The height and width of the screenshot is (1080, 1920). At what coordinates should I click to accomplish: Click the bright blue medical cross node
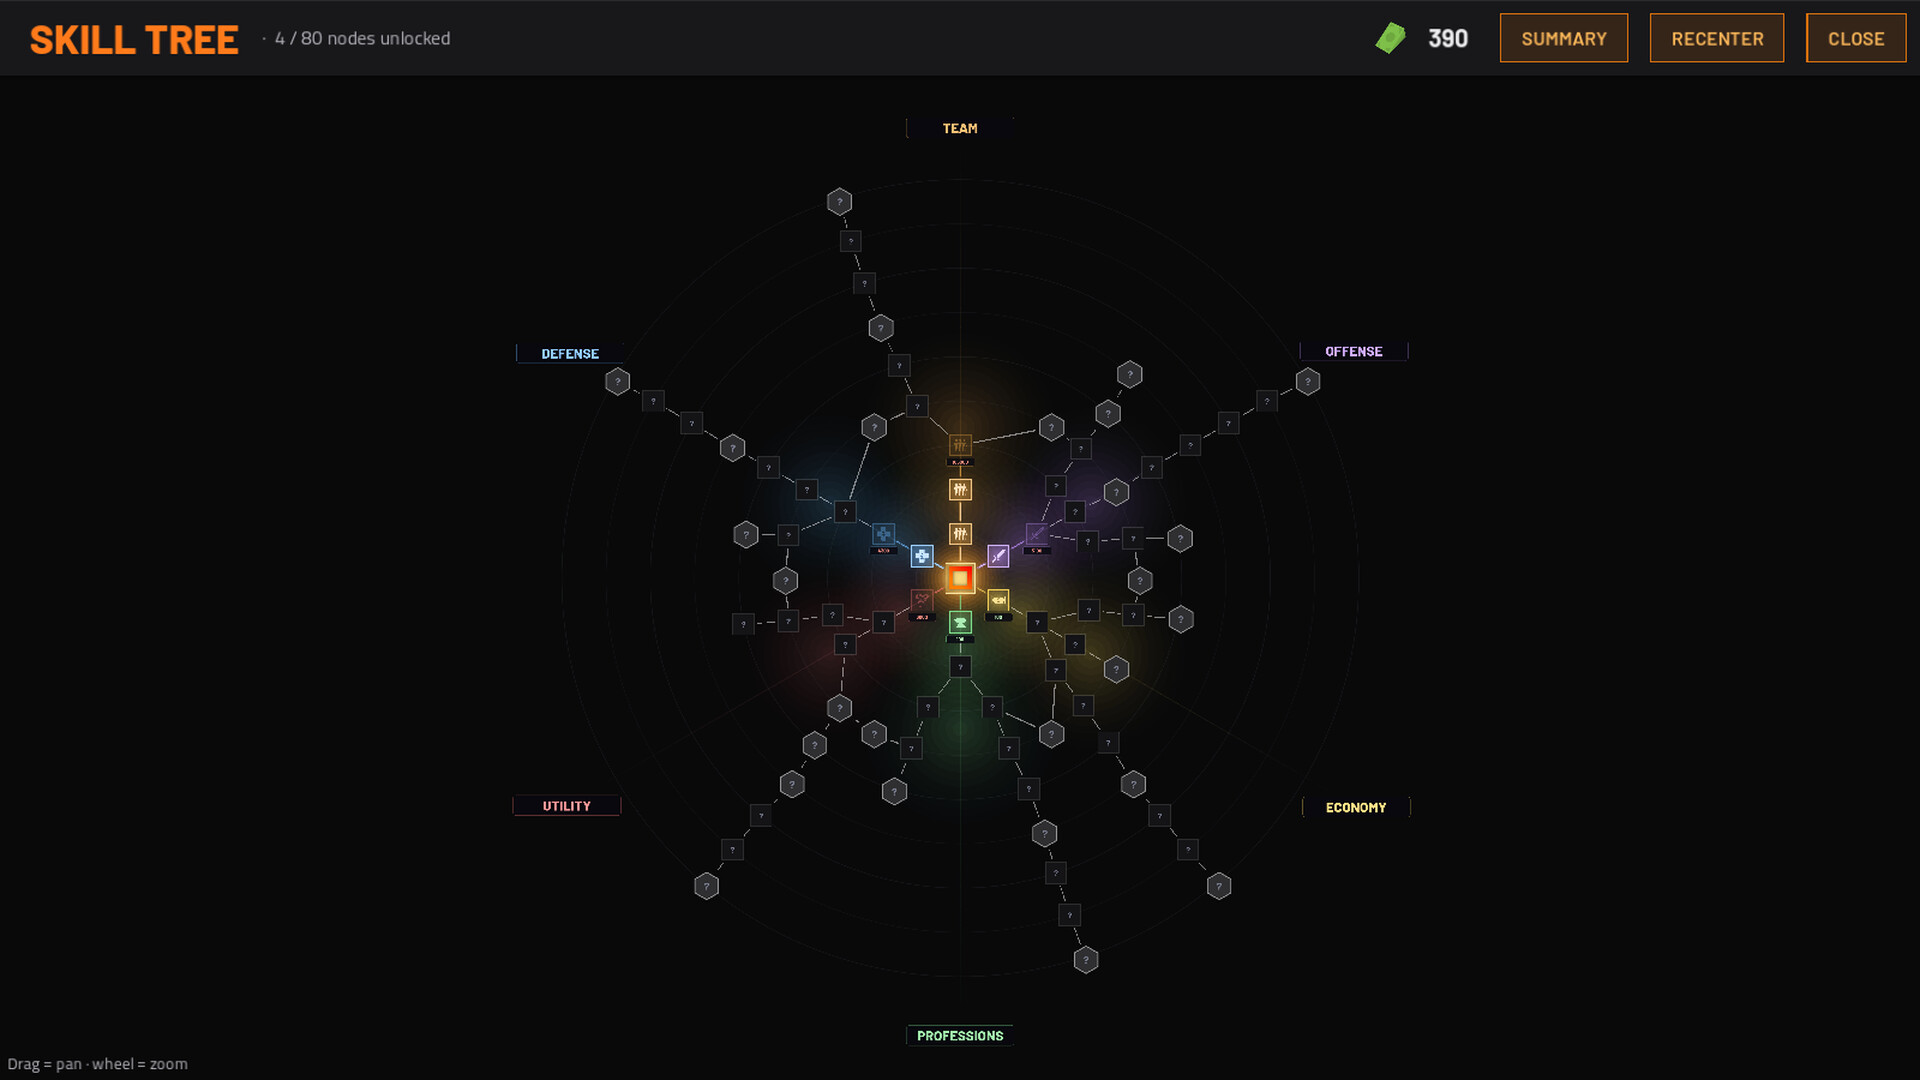[x=922, y=556]
